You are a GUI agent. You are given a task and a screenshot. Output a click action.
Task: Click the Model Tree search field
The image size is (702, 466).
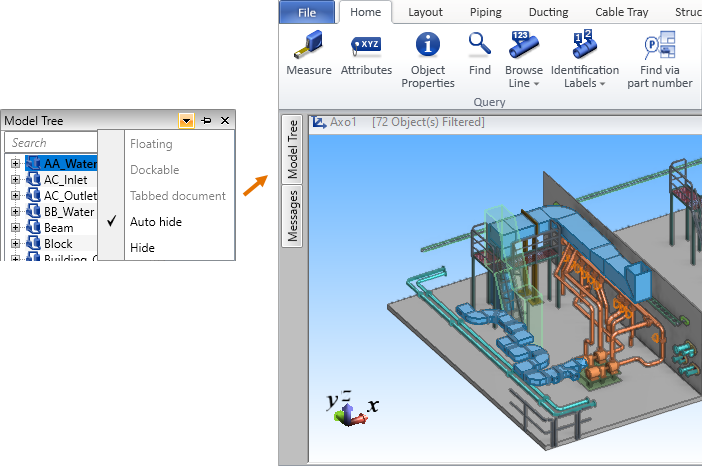pos(52,143)
